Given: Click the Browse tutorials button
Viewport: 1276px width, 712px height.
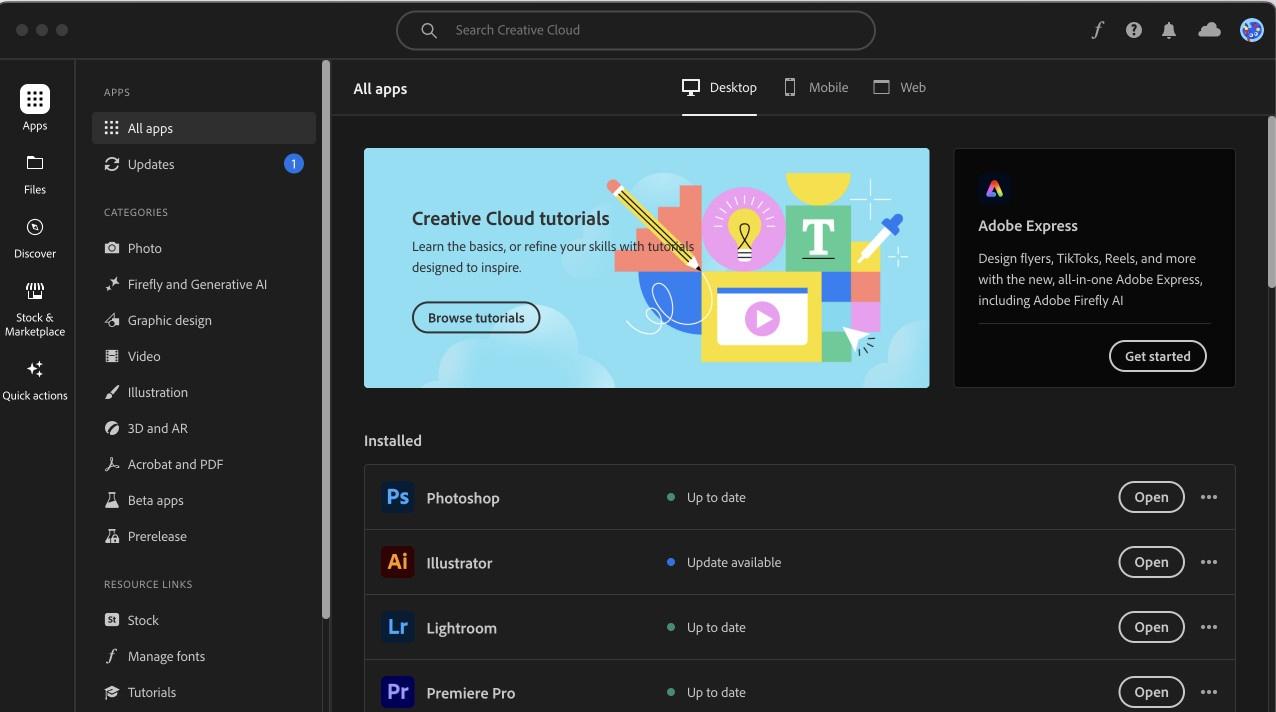Looking at the screenshot, I should tap(476, 318).
